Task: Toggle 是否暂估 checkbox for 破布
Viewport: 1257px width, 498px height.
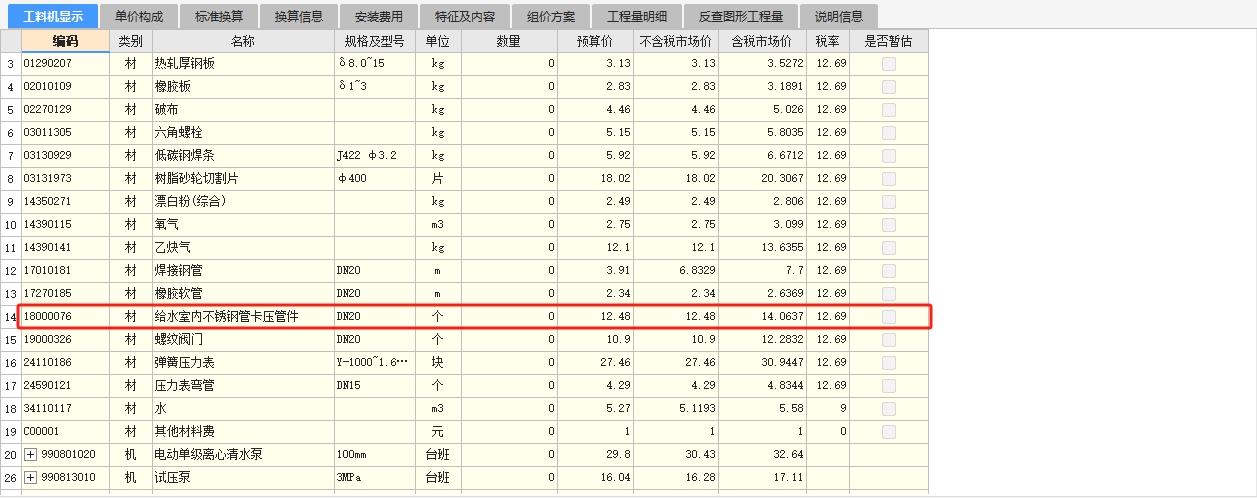Action: point(888,109)
